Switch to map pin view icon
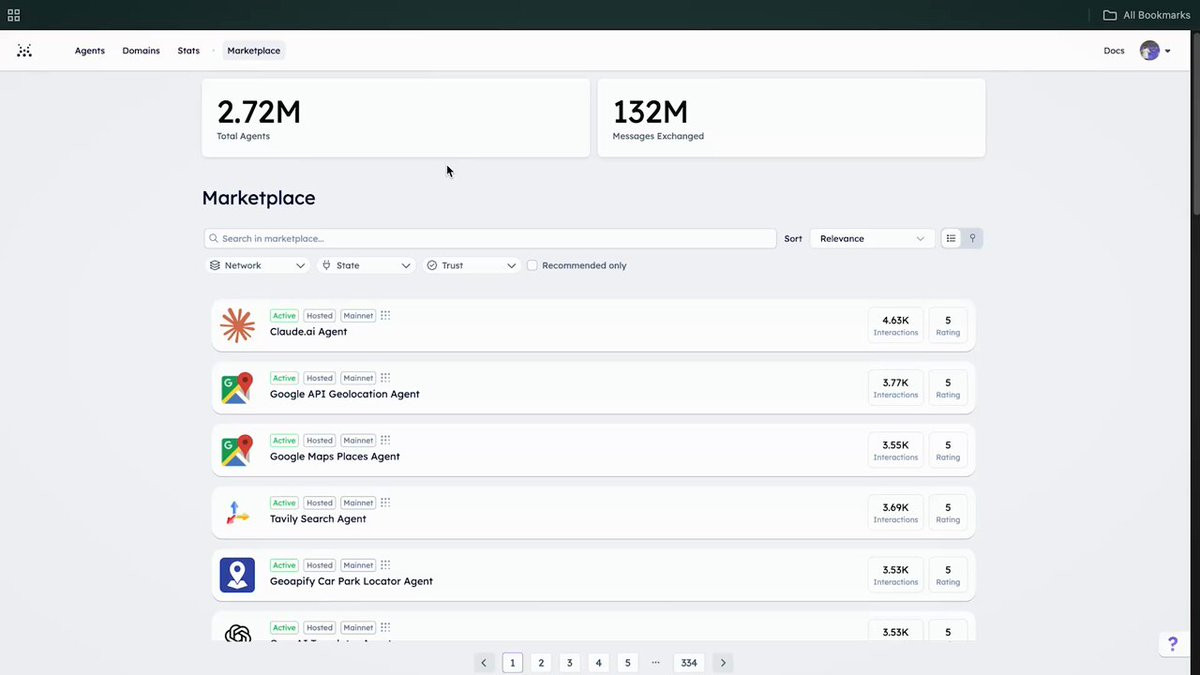1200x675 pixels. 972,238
